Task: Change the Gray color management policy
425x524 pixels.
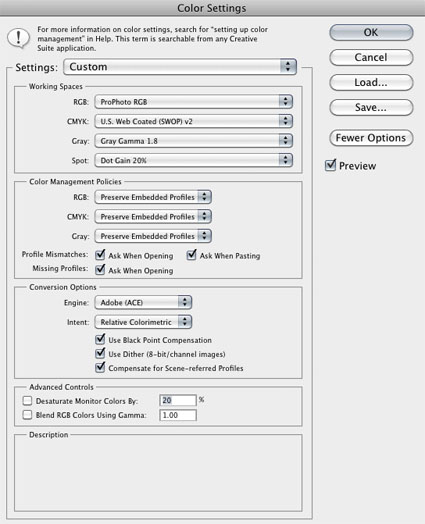Action: point(153,236)
